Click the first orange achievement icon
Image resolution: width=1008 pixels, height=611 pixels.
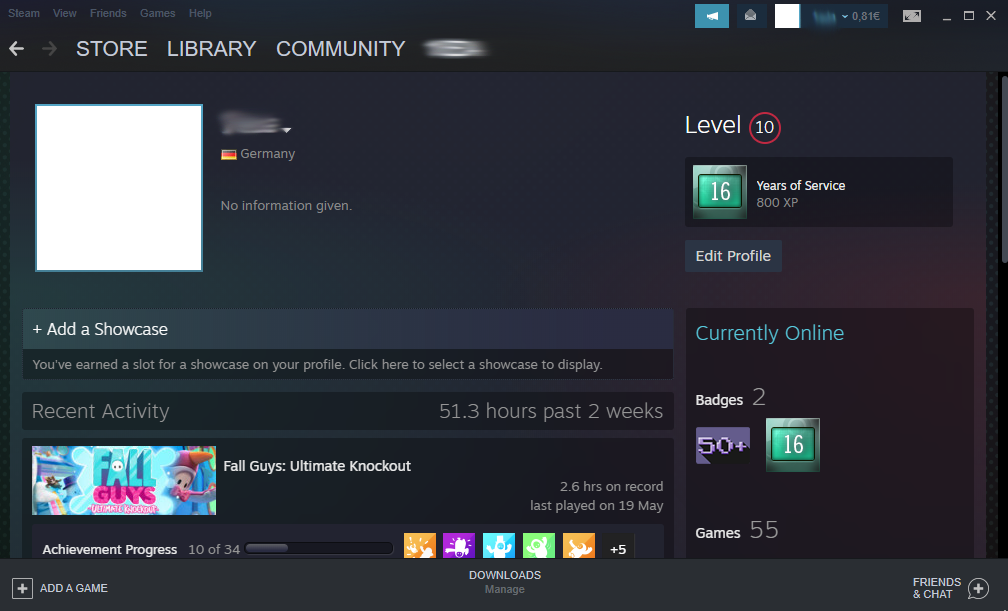tap(420, 545)
